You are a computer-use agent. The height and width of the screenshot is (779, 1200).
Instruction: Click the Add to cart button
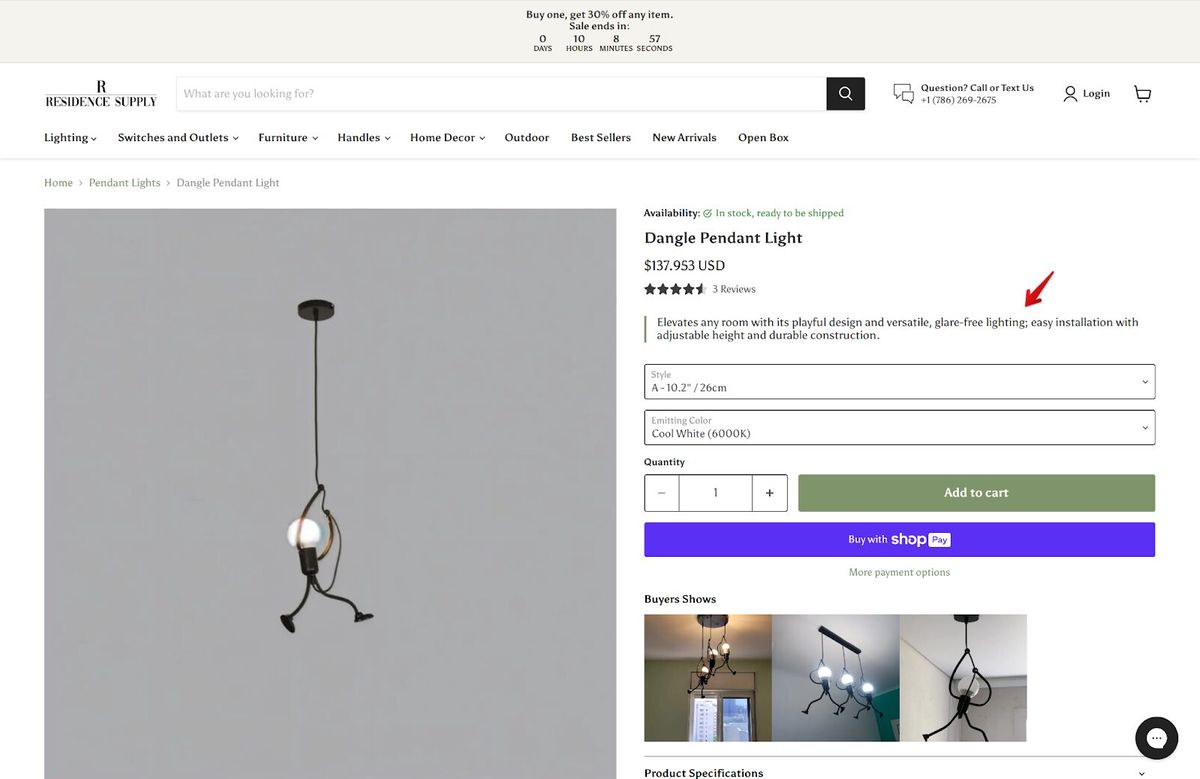[976, 493]
